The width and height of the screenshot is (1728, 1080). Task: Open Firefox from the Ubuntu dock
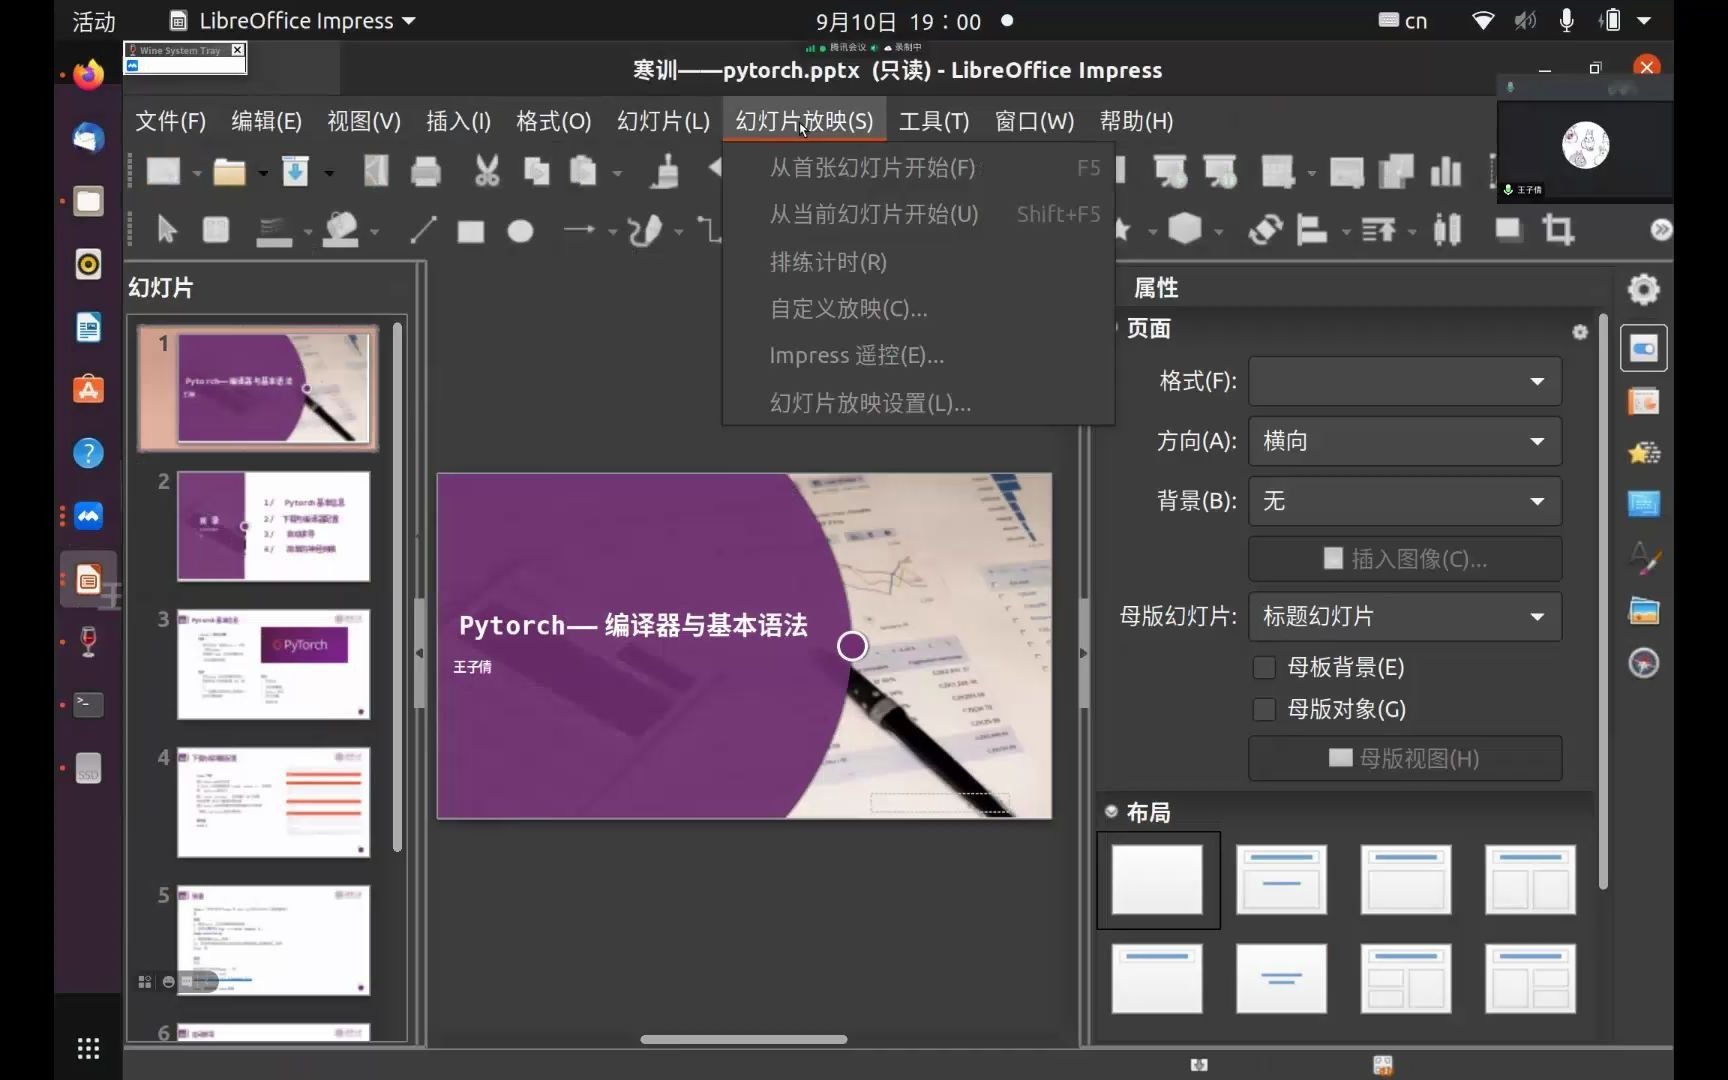click(89, 75)
